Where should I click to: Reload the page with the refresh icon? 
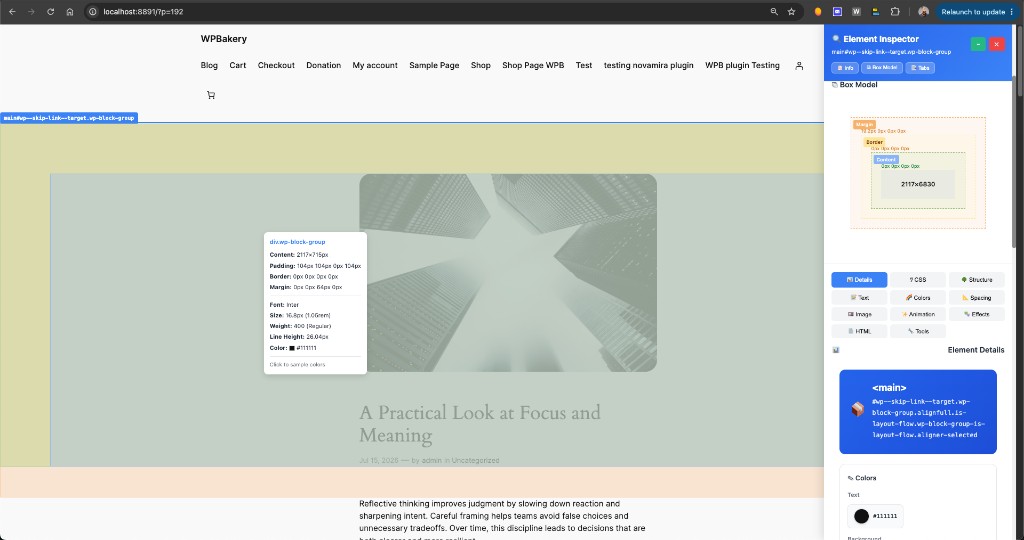point(50,12)
